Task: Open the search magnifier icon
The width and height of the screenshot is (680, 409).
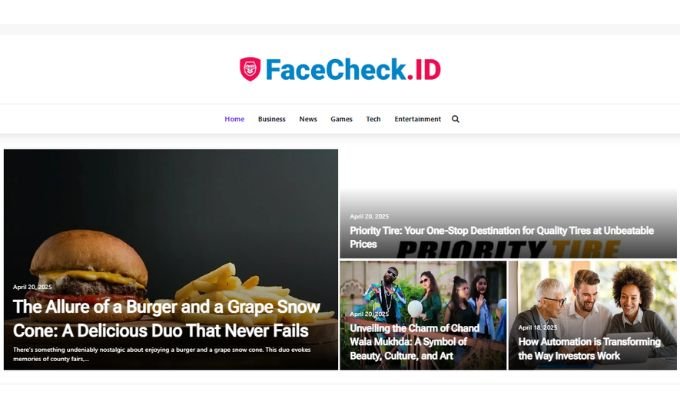Action: pos(455,119)
